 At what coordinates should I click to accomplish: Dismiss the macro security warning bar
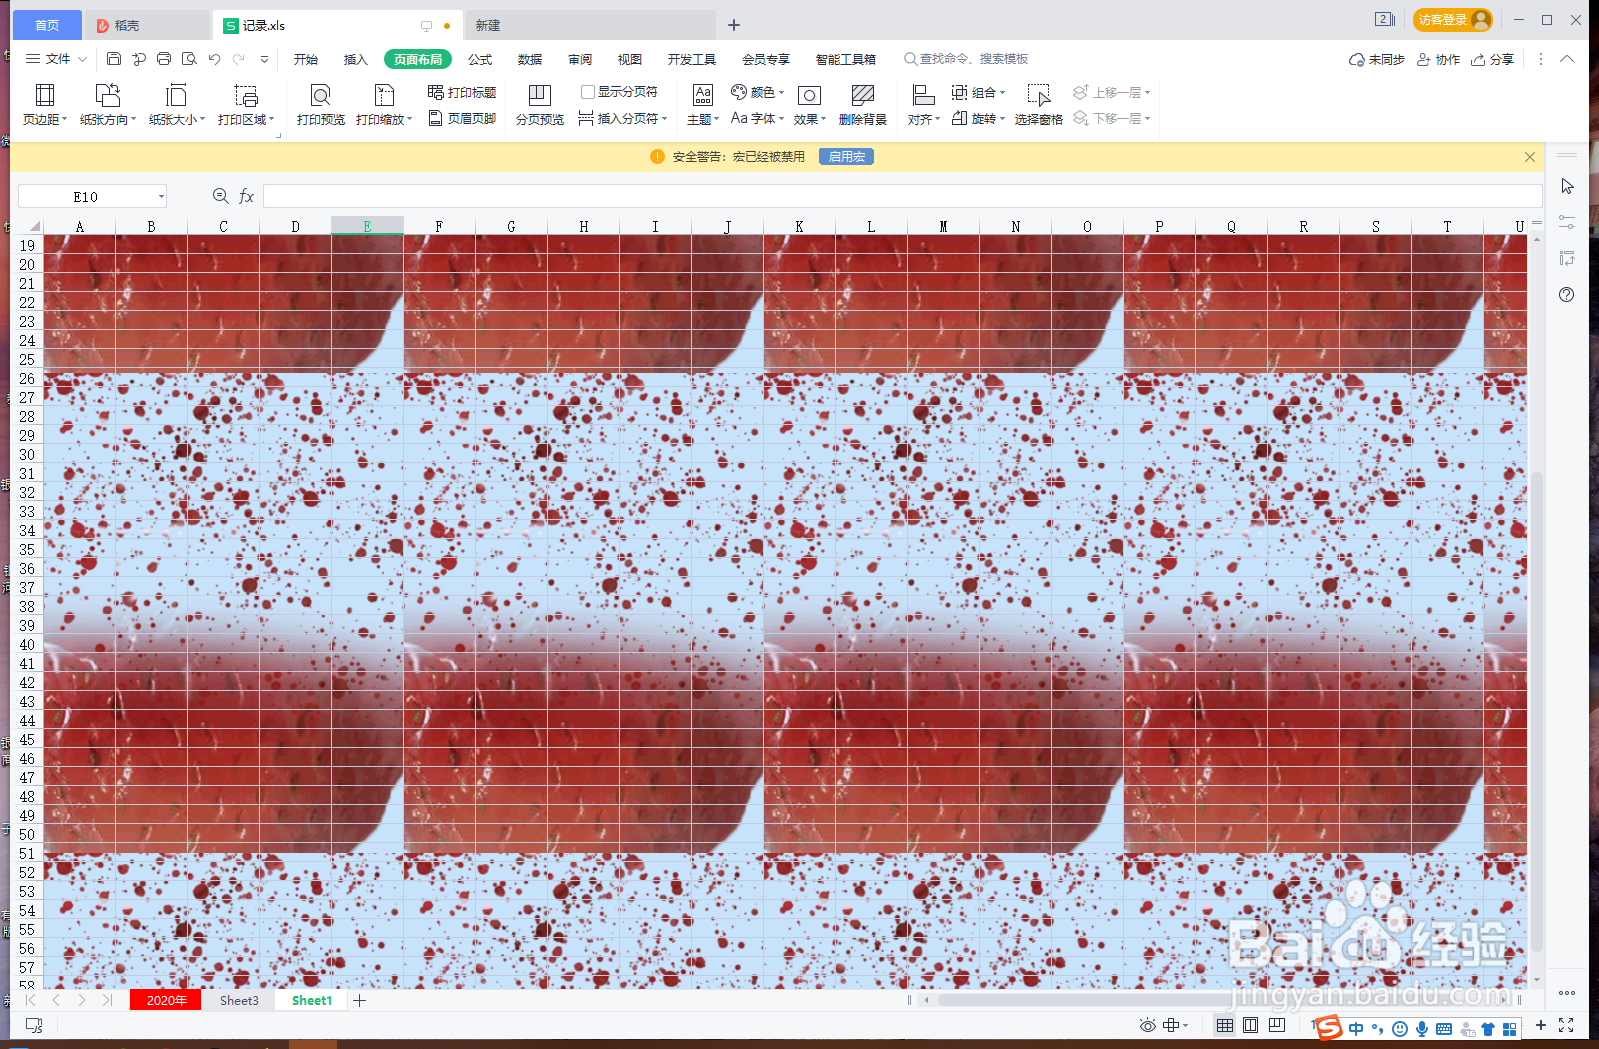(1530, 157)
